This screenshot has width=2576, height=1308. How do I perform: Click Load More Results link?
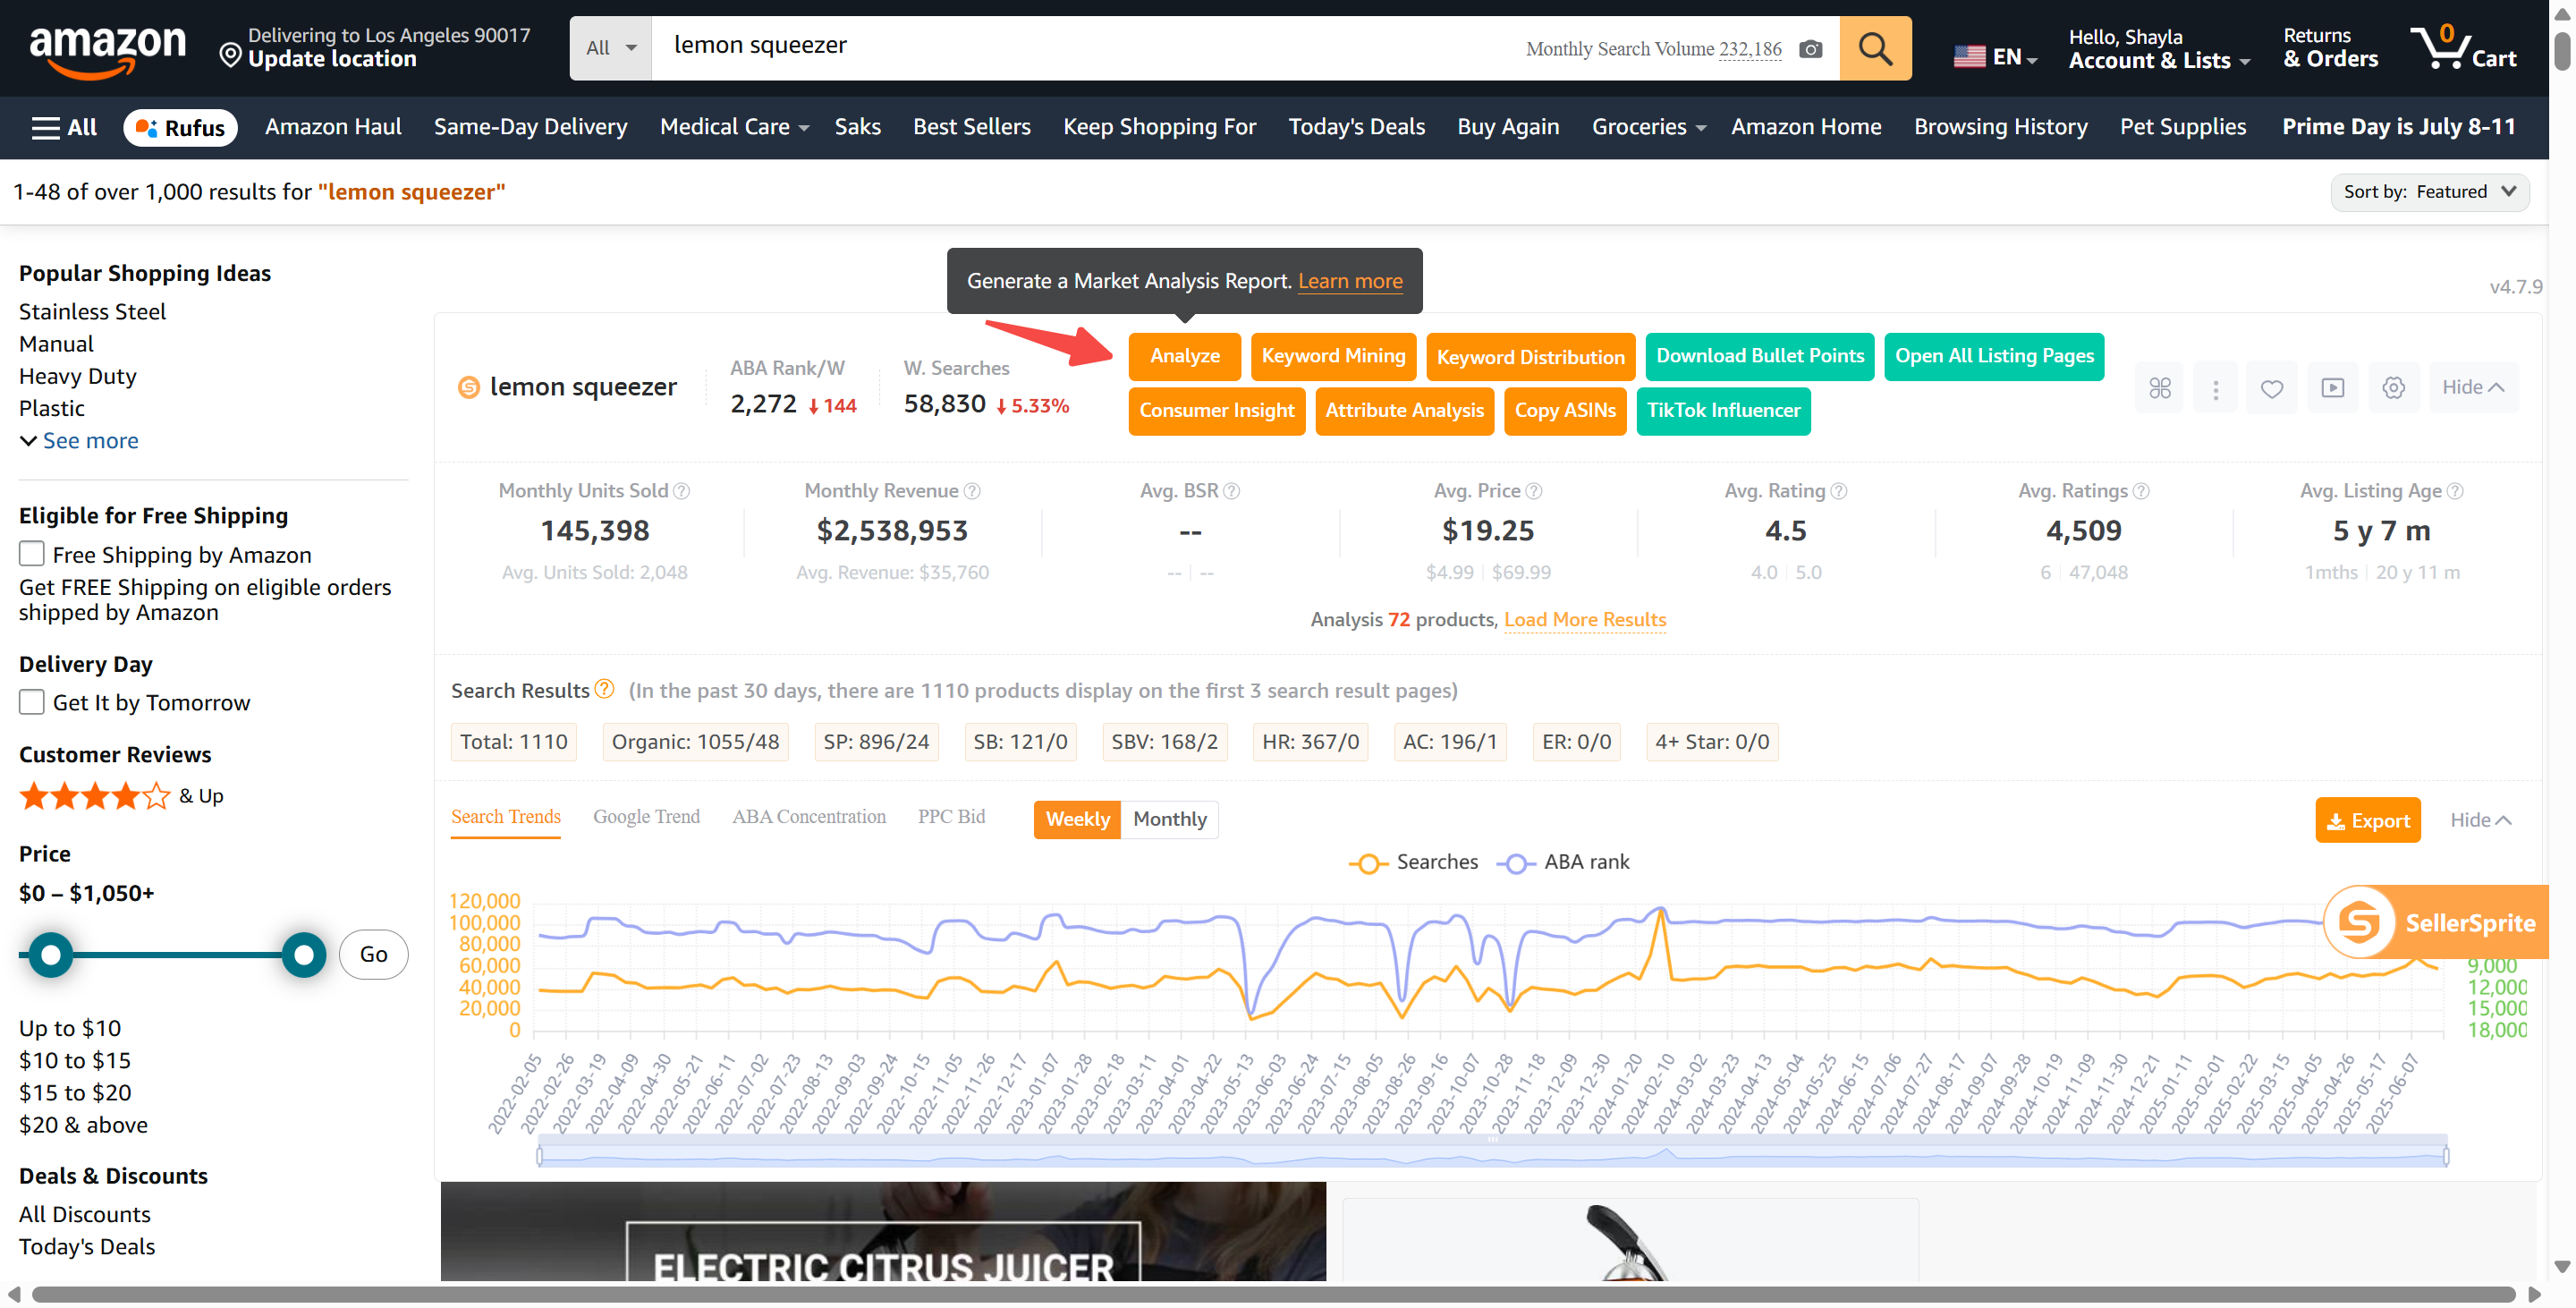tap(1584, 619)
